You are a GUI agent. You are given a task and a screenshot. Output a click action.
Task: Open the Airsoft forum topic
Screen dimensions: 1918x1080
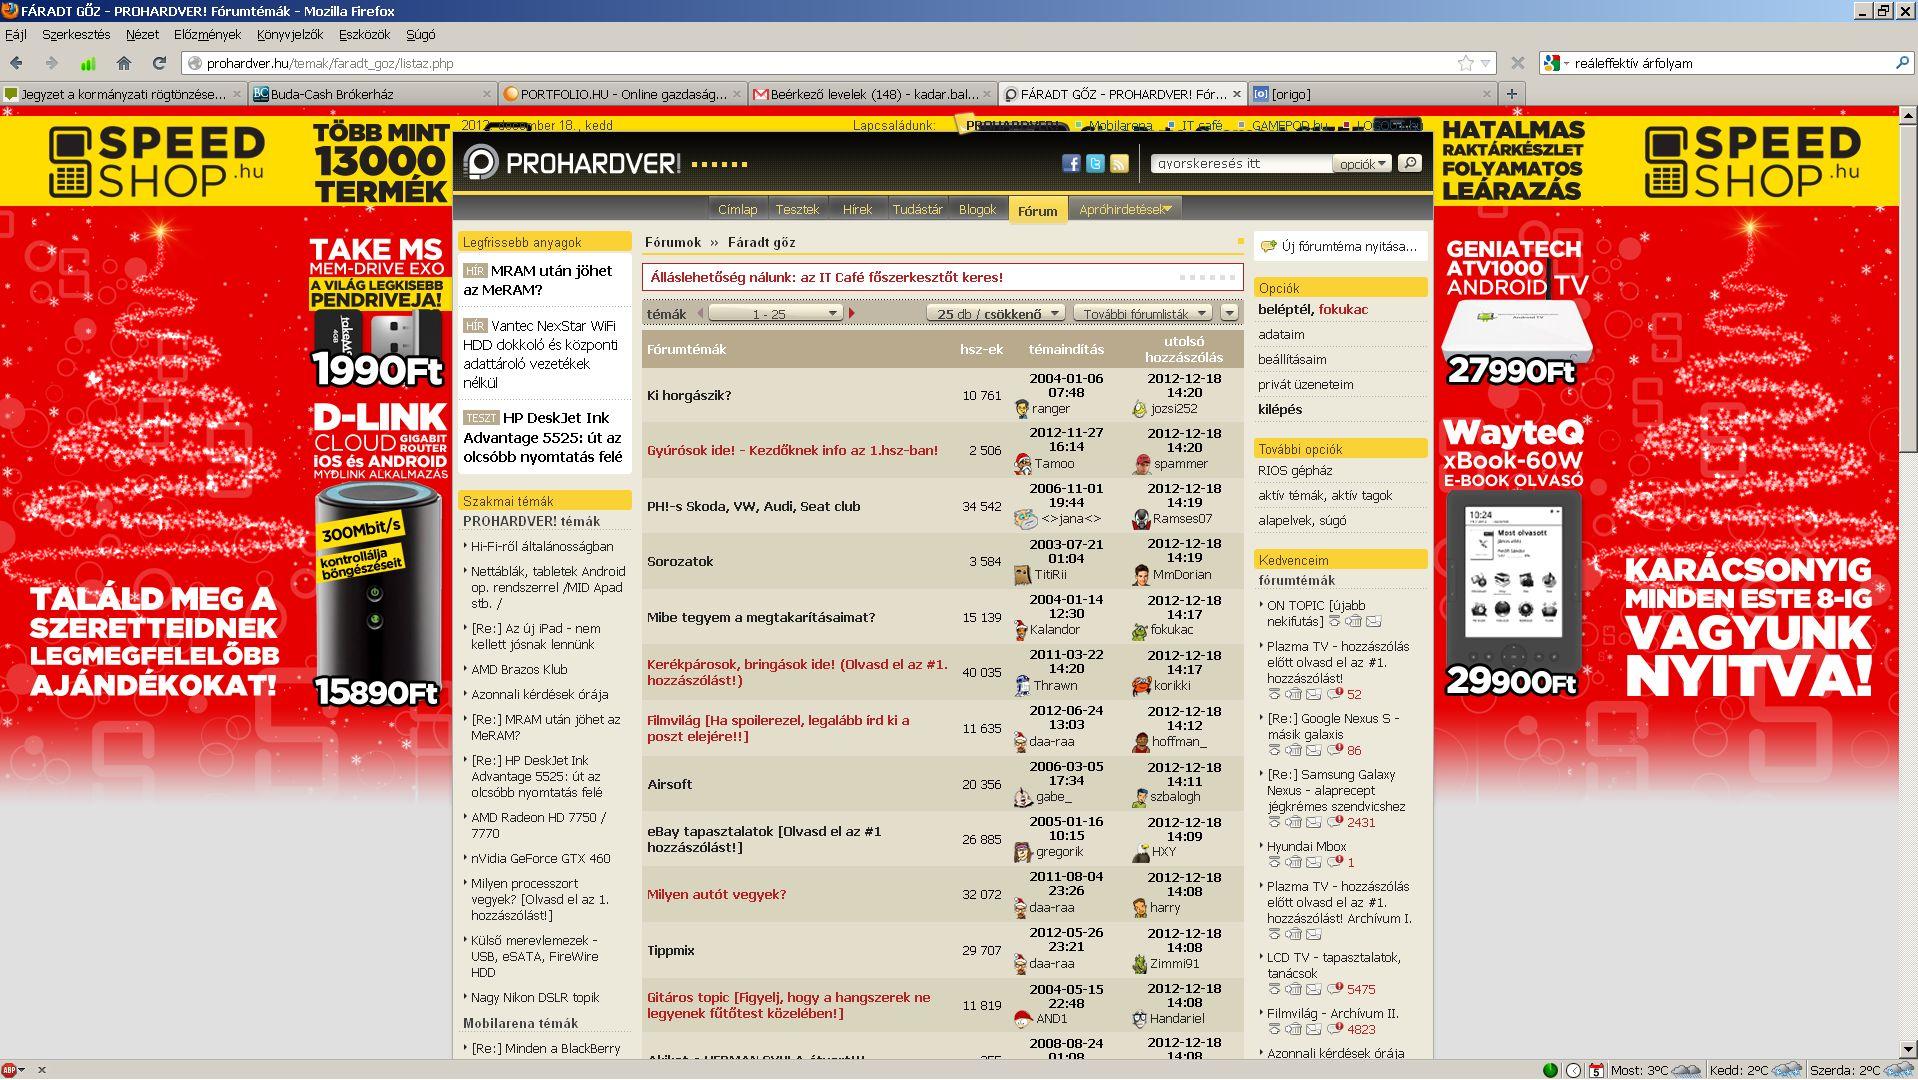[669, 784]
